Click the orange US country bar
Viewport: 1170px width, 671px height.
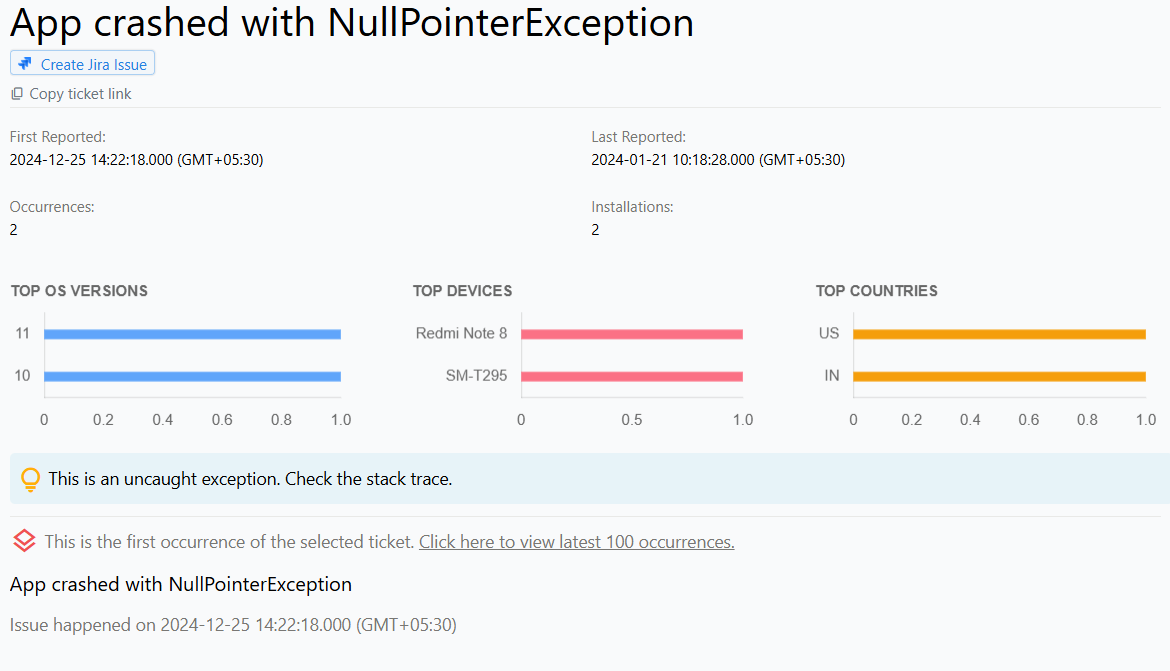coord(998,334)
